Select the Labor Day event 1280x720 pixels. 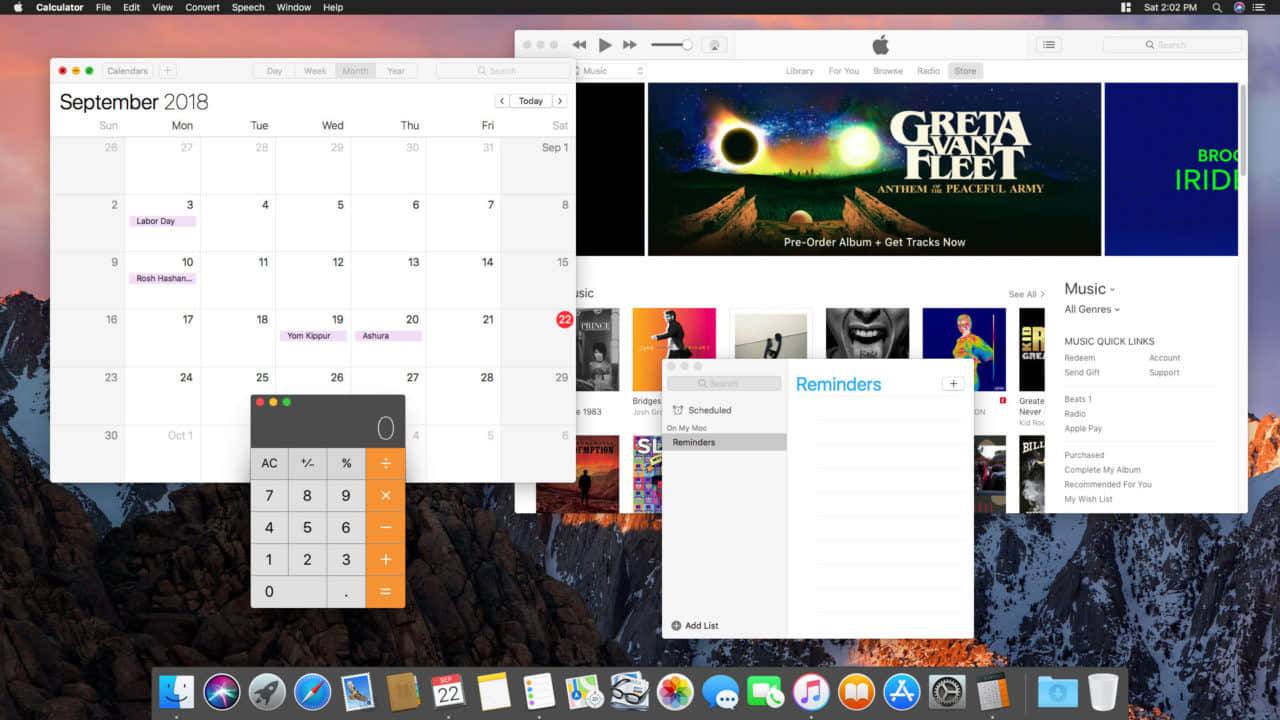click(162, 221)
